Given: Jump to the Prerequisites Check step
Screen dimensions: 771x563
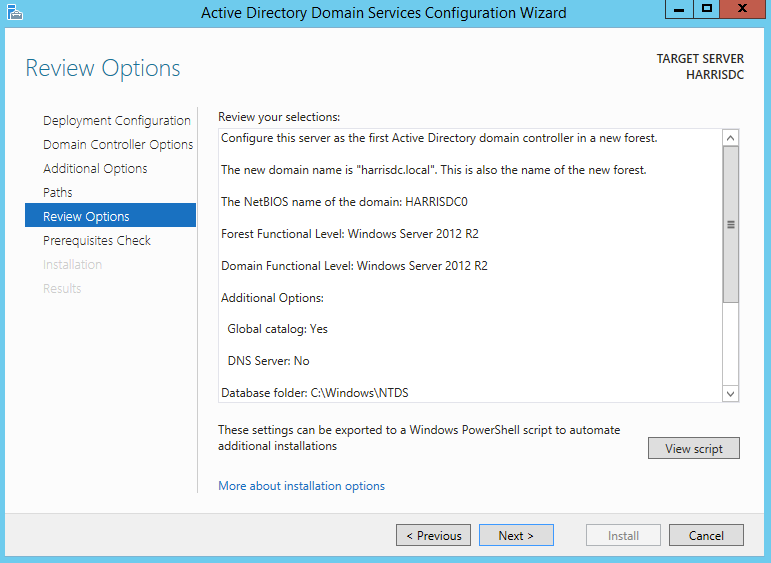Looking at the screenshot, I should (97, 240).
